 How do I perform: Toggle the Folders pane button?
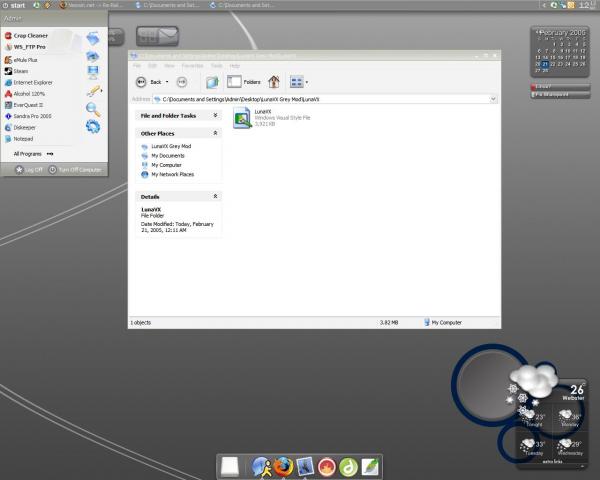(x=243, y=82)
